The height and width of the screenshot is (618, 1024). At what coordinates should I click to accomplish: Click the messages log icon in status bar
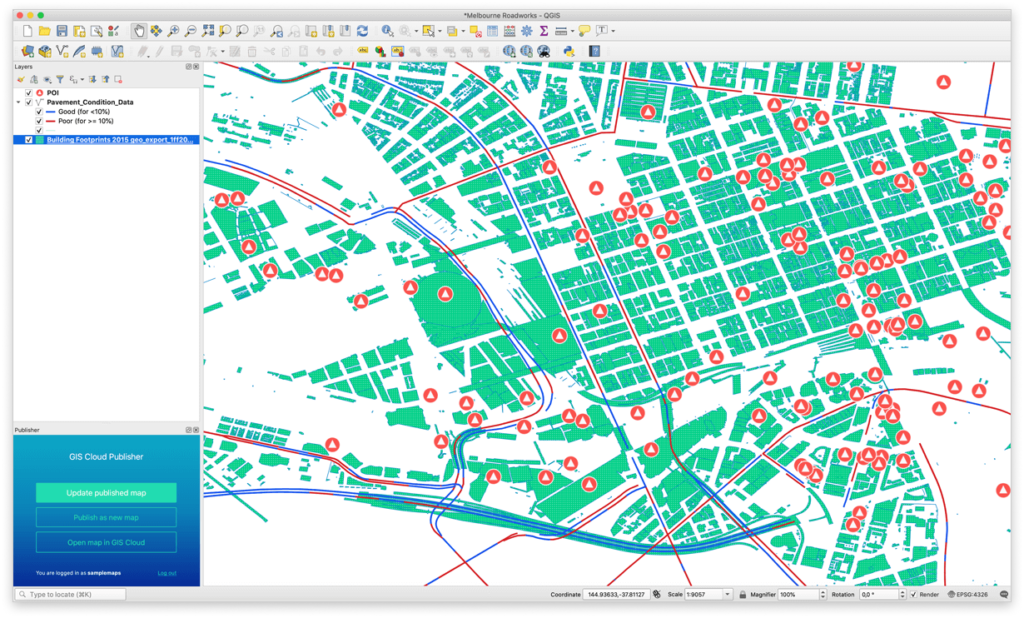click(1004, 594)
